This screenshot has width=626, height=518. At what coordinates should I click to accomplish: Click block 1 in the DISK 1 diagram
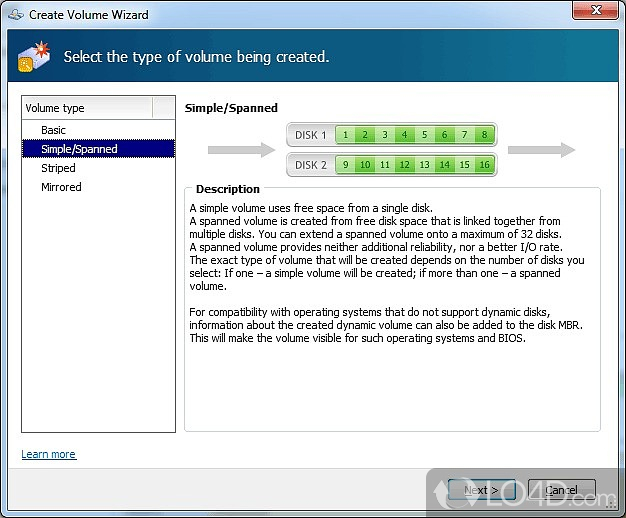pyautogui.click(x=345, y=135)
